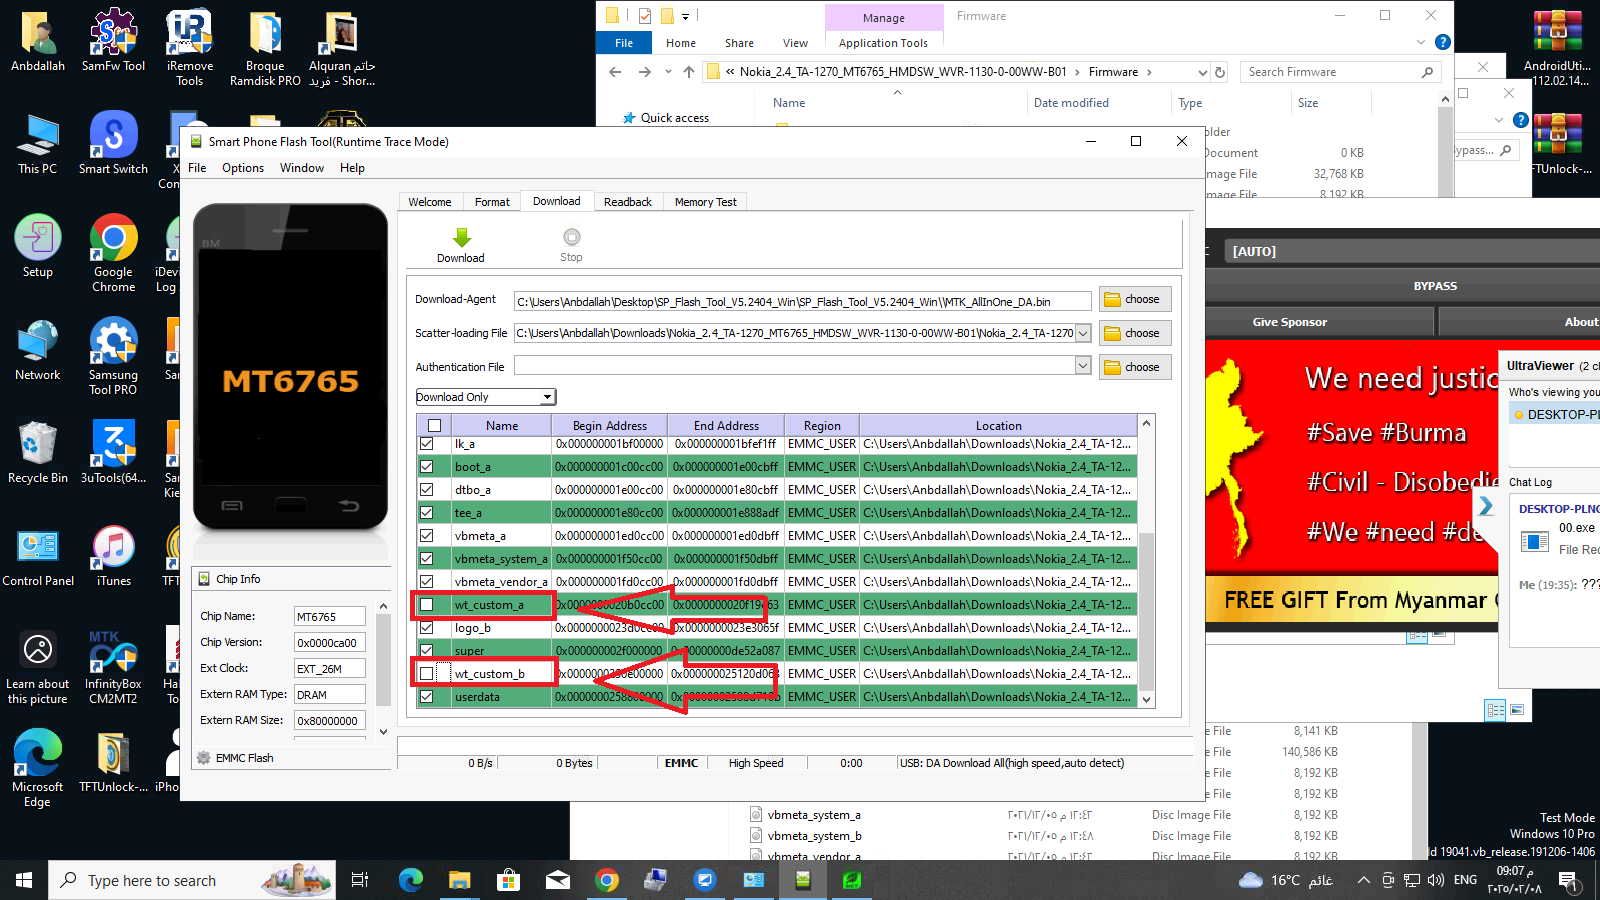Uncheck the dtbo_a partition checkbox
The image size is (1600, 900).
click(x=427, y=490)
